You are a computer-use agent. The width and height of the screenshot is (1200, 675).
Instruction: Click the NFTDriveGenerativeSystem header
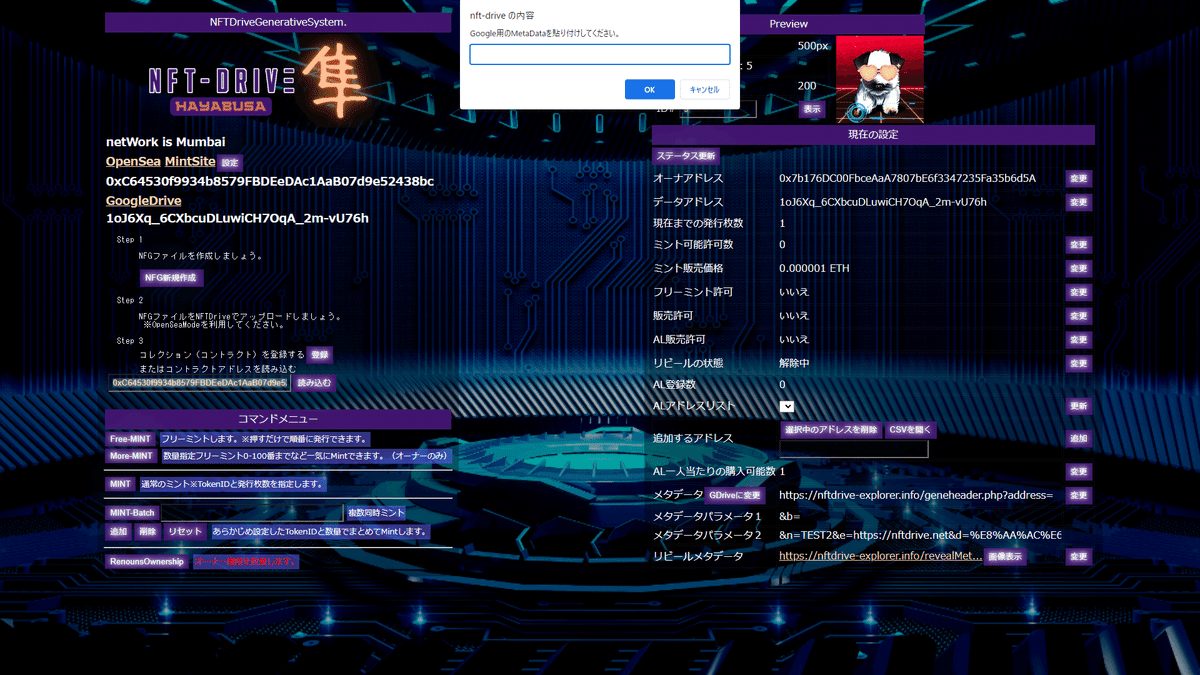click(x=278, y=22)
